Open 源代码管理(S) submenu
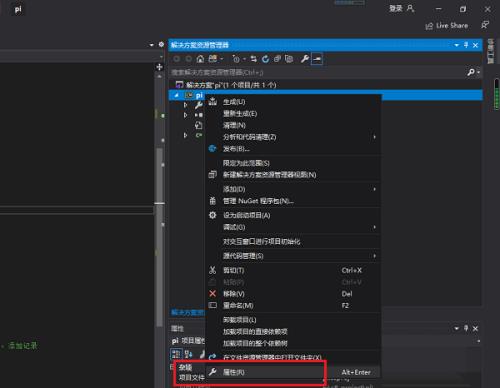Viewport: 500px width, 388px height. 293,256
